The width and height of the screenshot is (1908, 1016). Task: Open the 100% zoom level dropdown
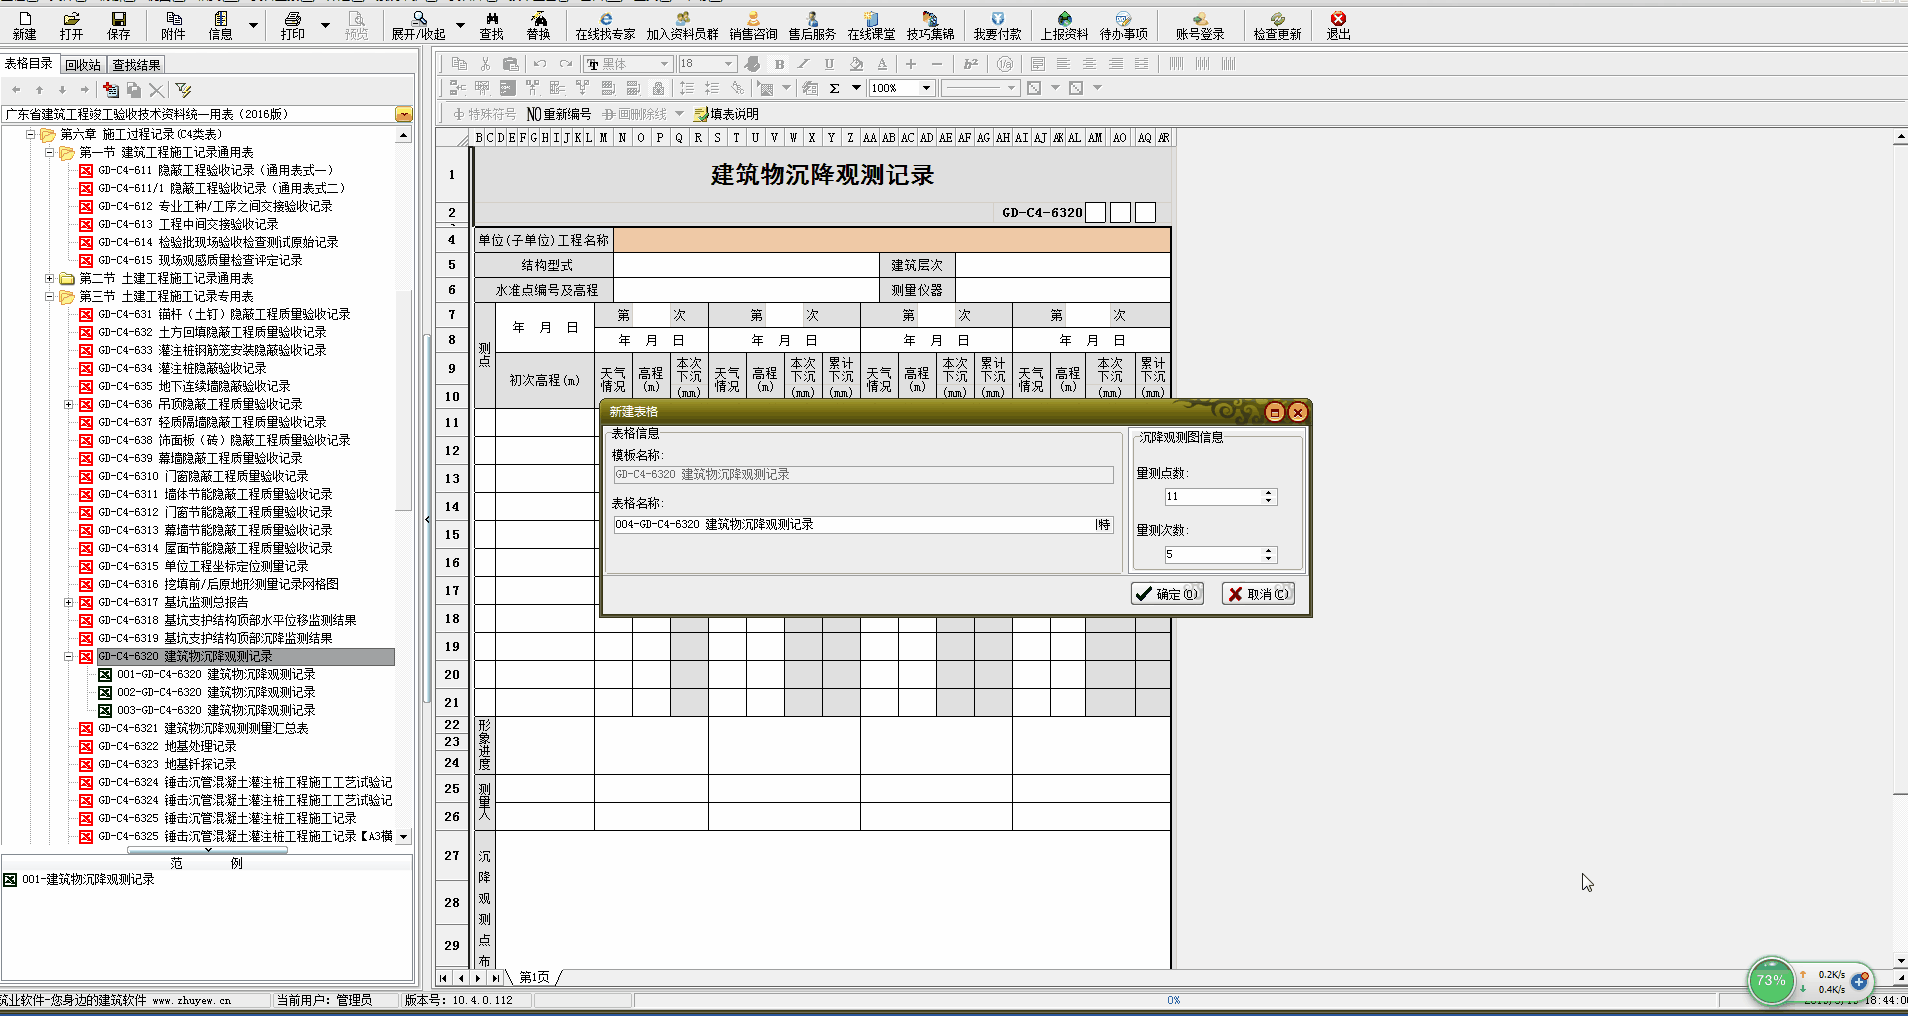click(926, 88)
